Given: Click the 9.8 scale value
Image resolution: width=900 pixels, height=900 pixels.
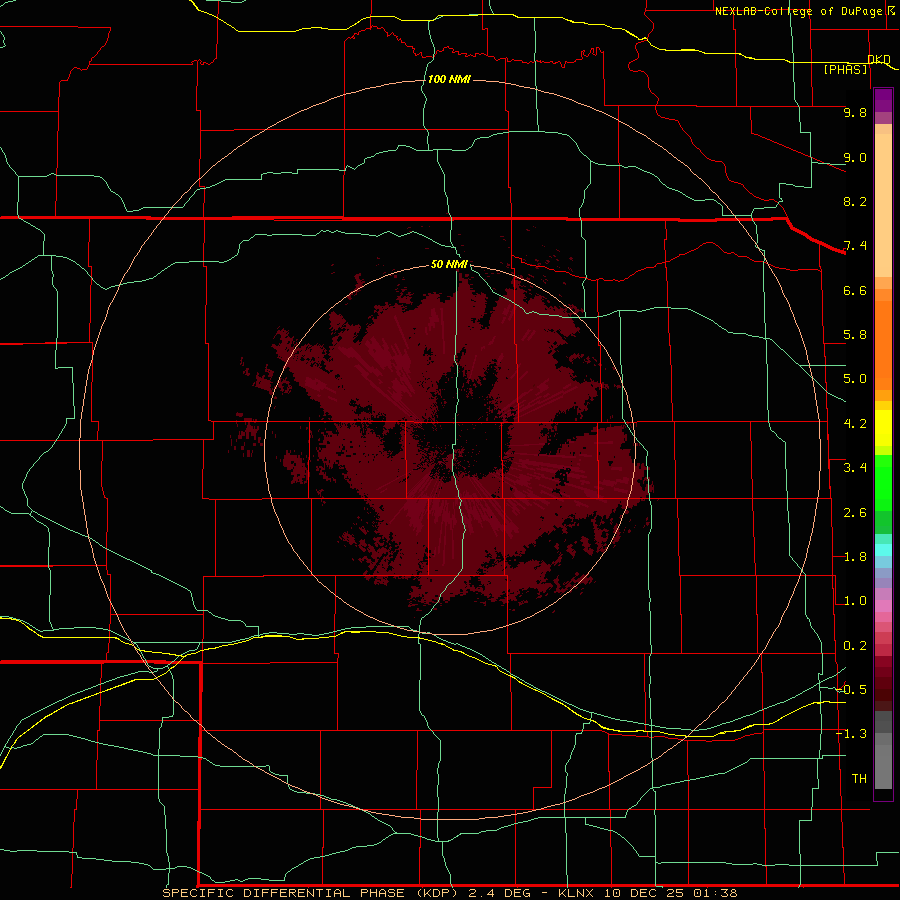Looking at the screenshot, I should coord(855,112).
